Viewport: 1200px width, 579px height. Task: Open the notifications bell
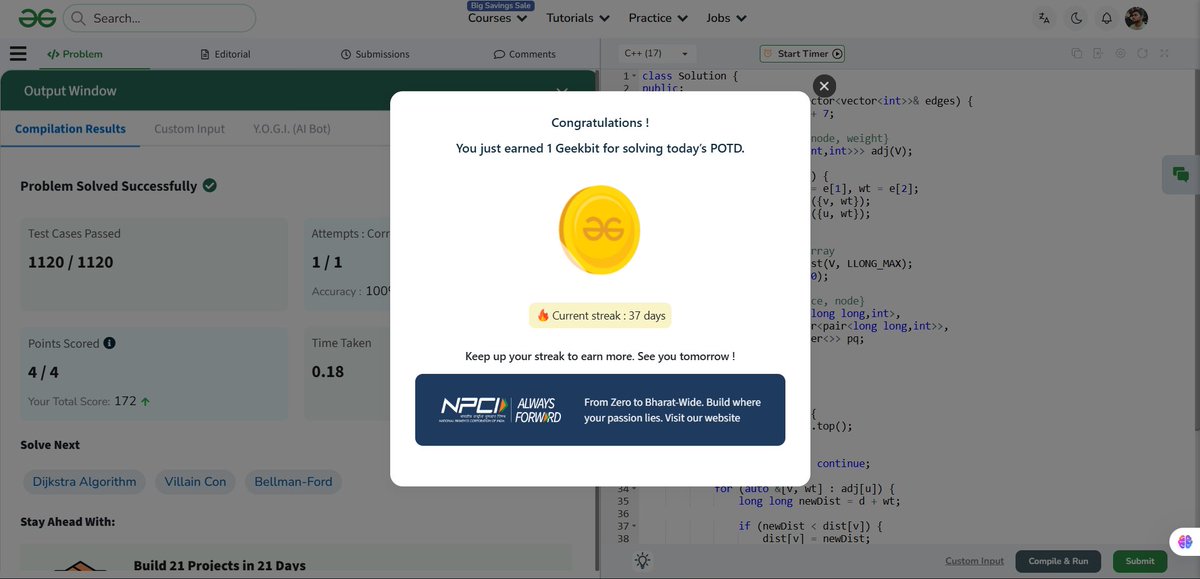pyautogui.click(x=1106, y=18)
